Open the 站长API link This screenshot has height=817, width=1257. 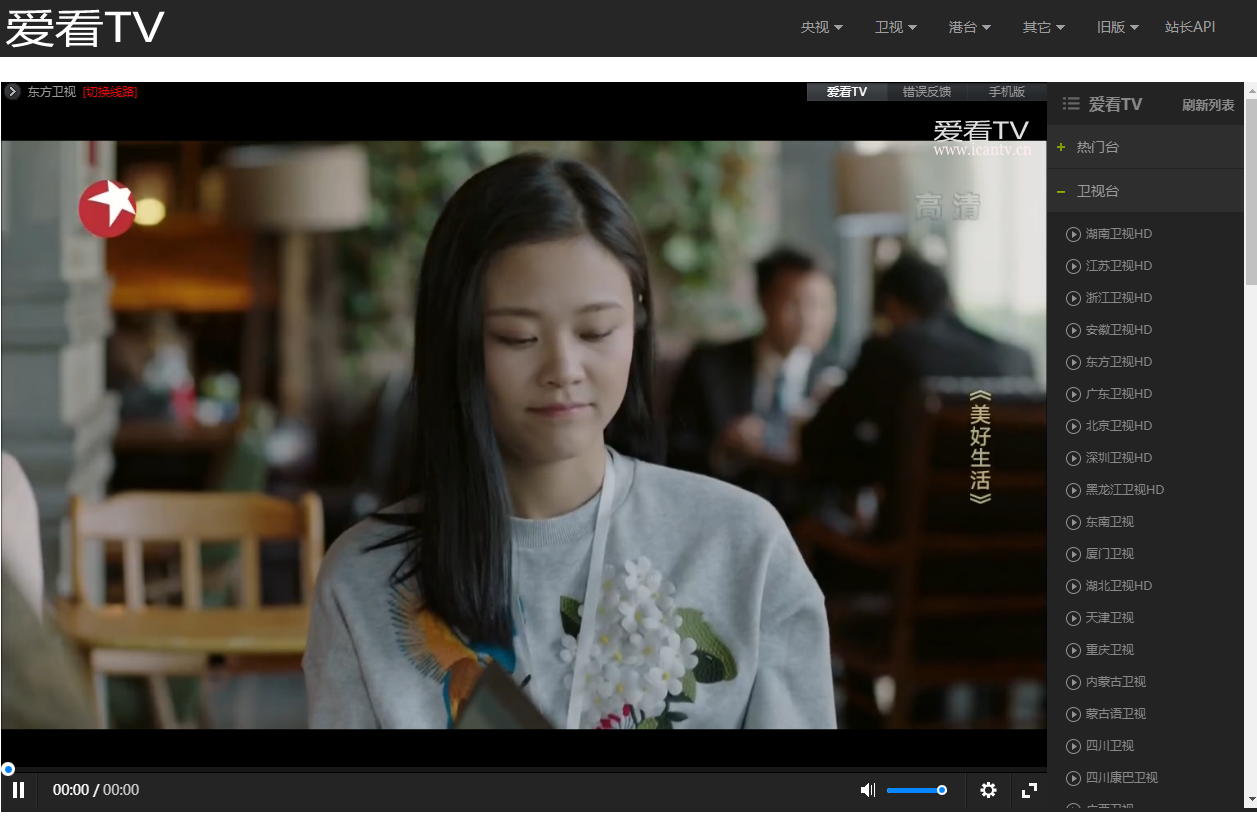1190,27
